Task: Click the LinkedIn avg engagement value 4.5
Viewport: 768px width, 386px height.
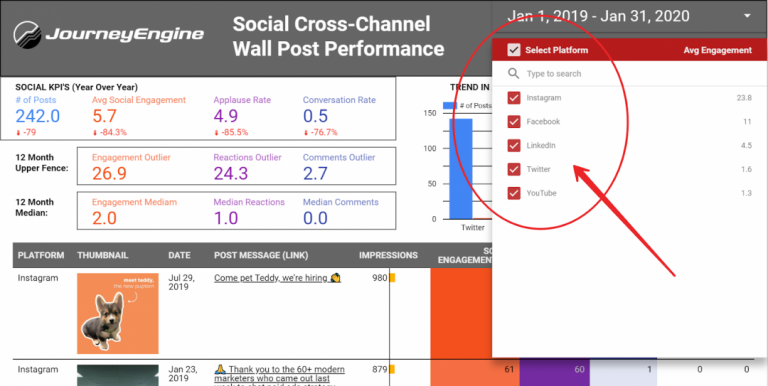Action: tap(747, 145)
